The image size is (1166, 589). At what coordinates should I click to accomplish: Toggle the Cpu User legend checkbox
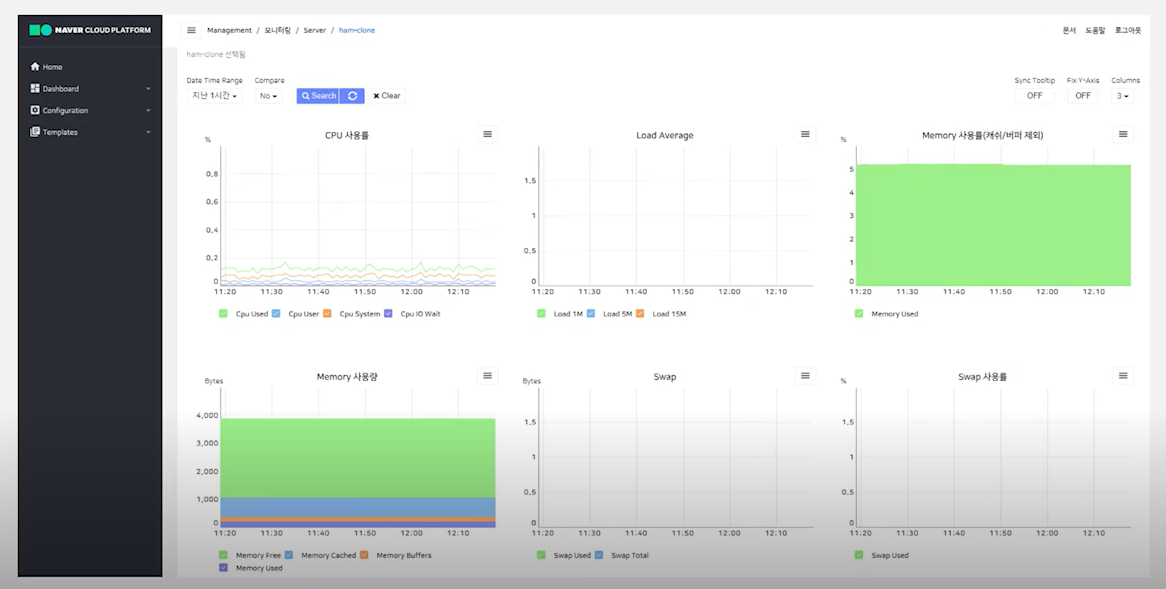pyautogui.click(x=276, y=314)
